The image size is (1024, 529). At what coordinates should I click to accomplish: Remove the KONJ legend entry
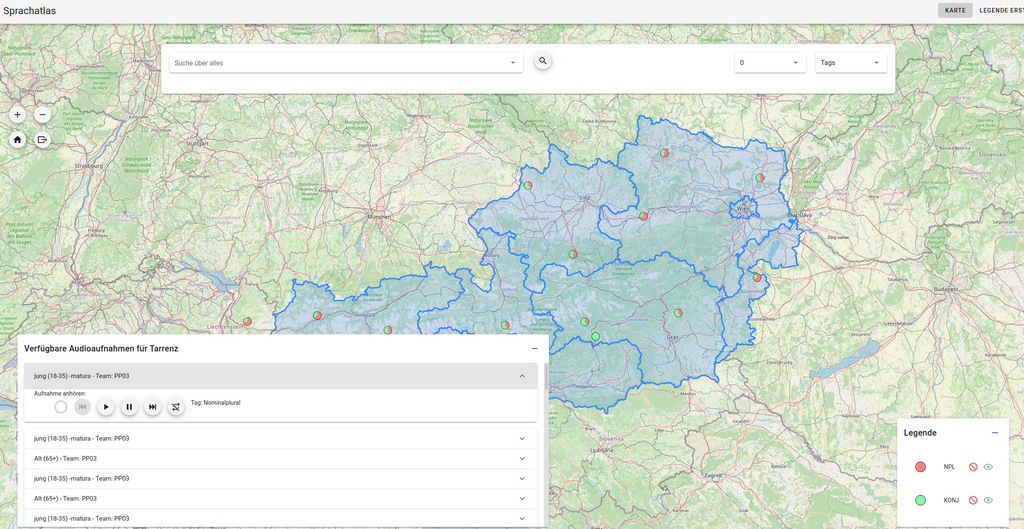coord(973,500)
